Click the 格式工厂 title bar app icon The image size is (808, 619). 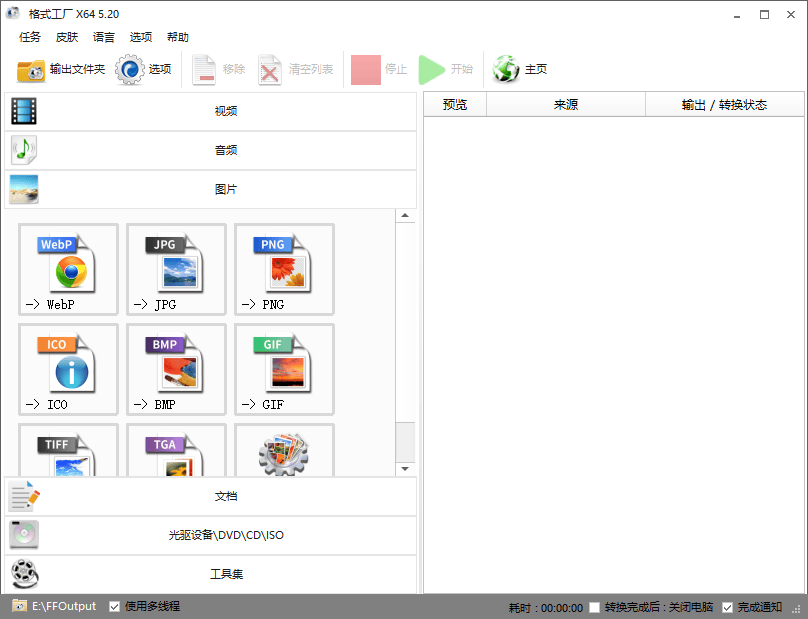tap(13, 13)
